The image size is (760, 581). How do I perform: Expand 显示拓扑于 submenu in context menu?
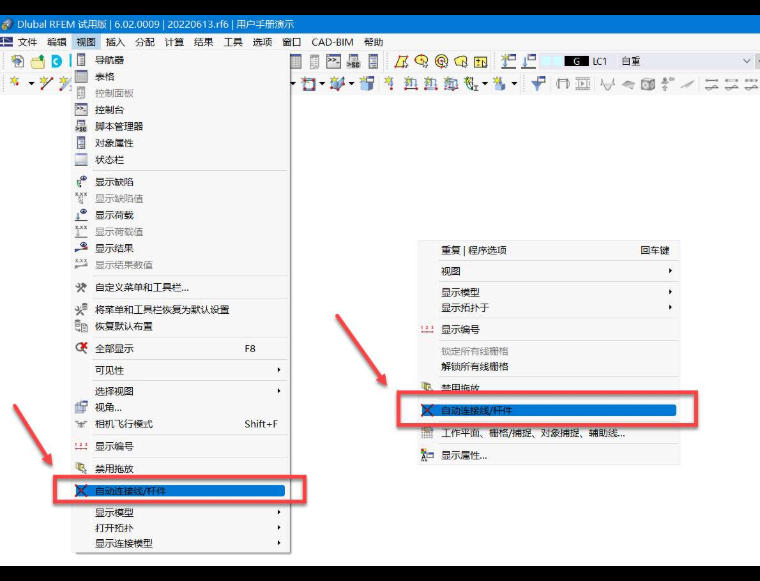548,308
